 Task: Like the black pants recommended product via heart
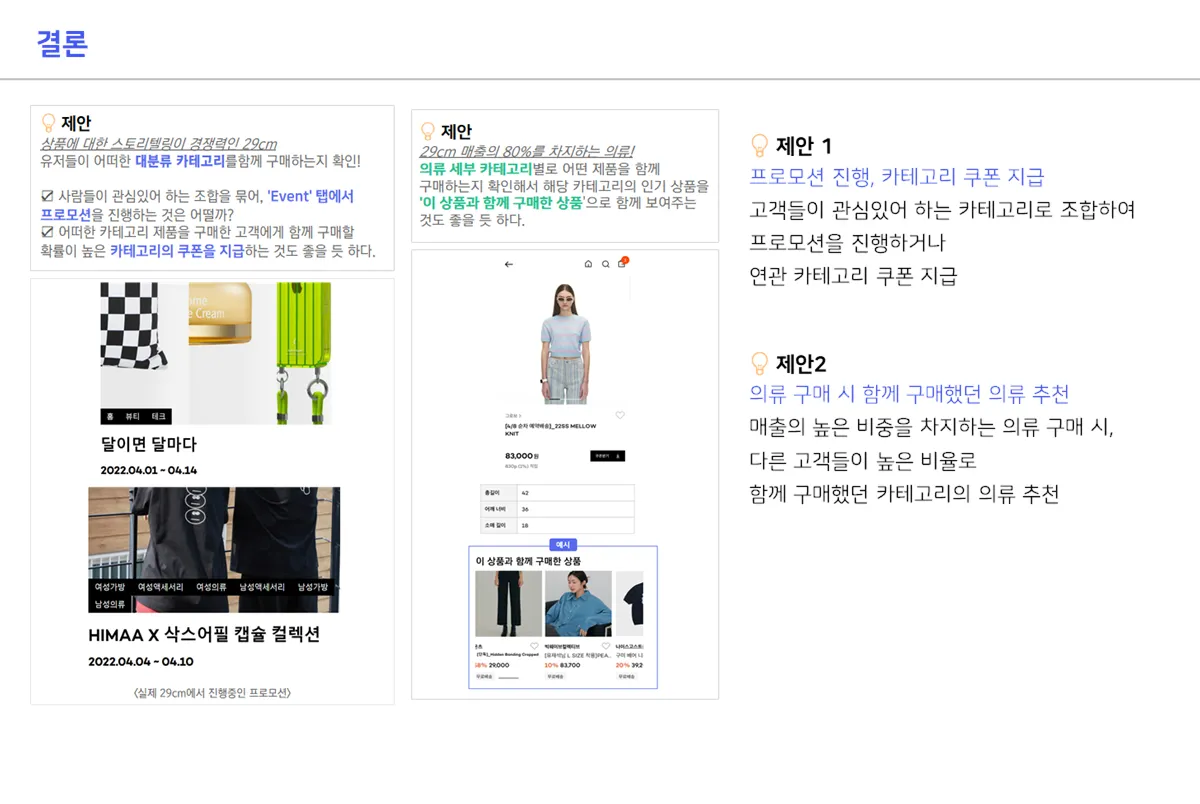pos(534,646)
